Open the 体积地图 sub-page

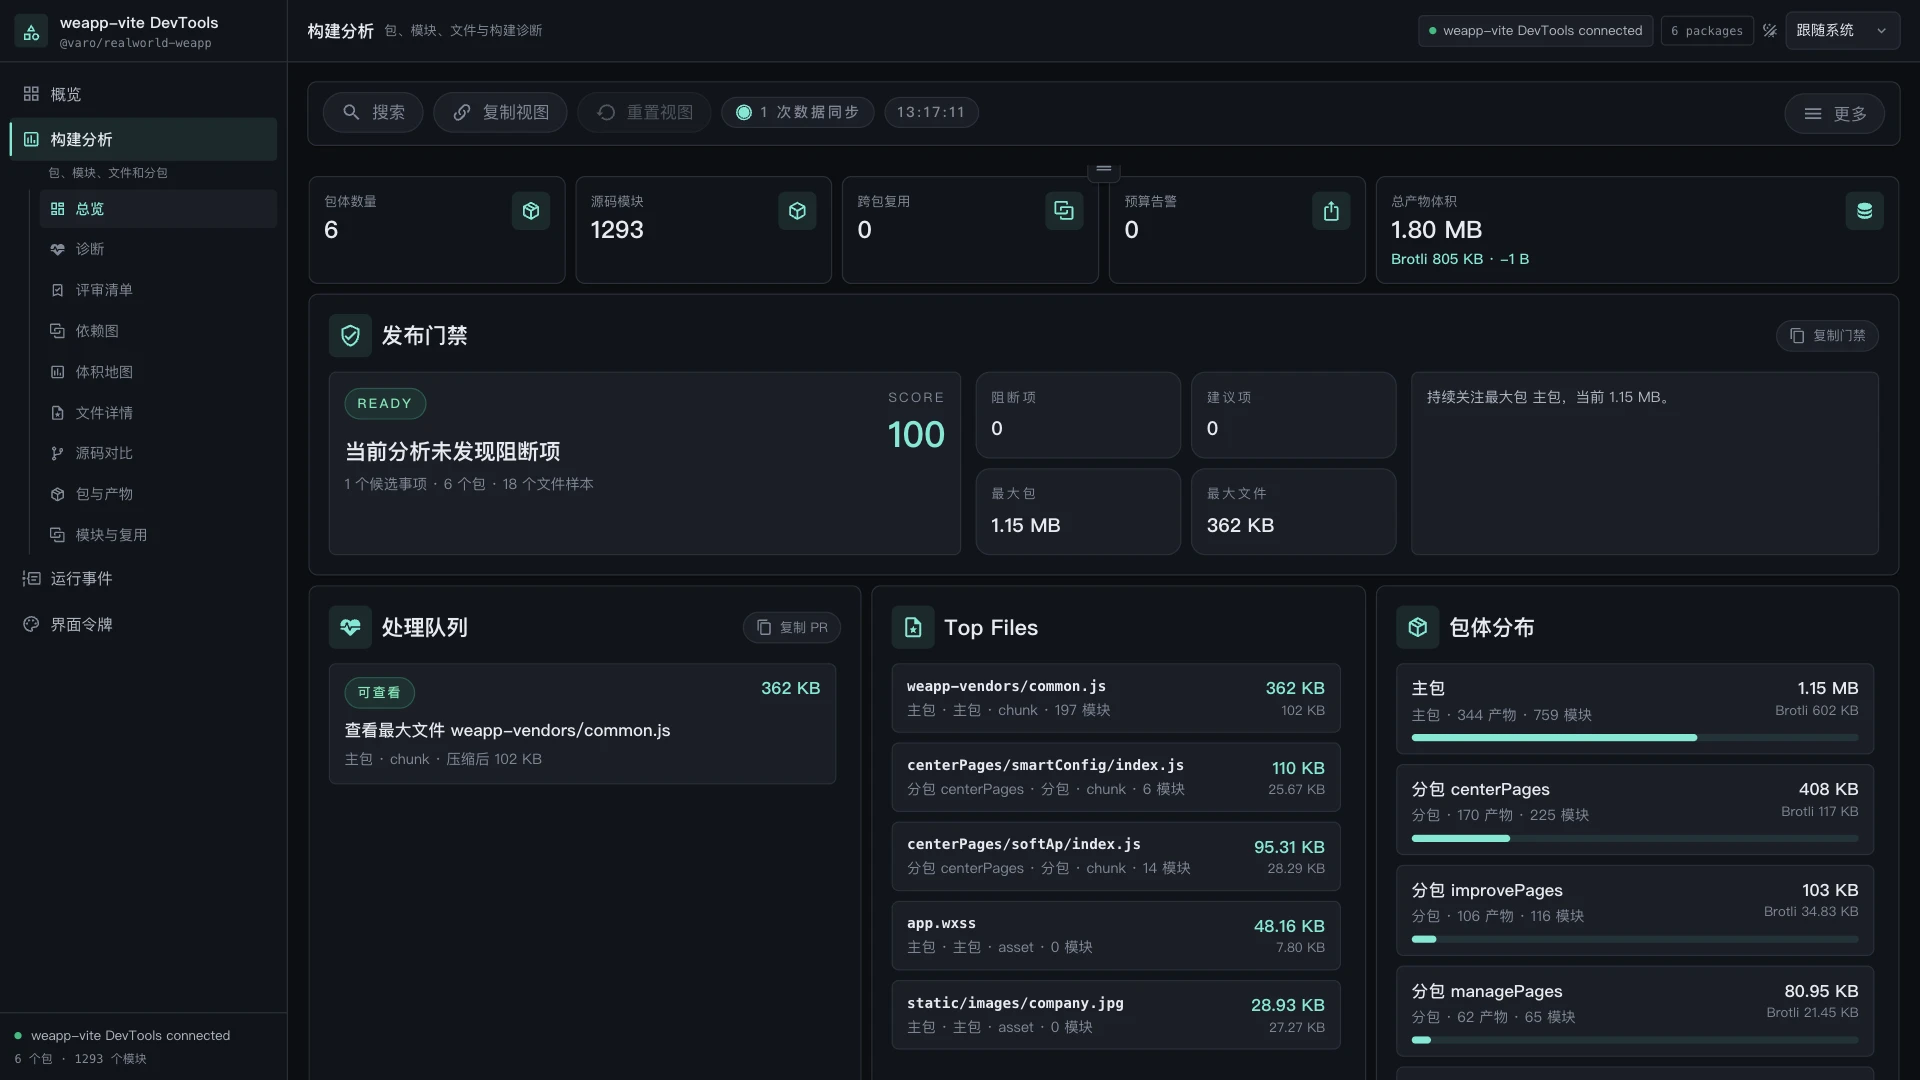pos(158,372)
